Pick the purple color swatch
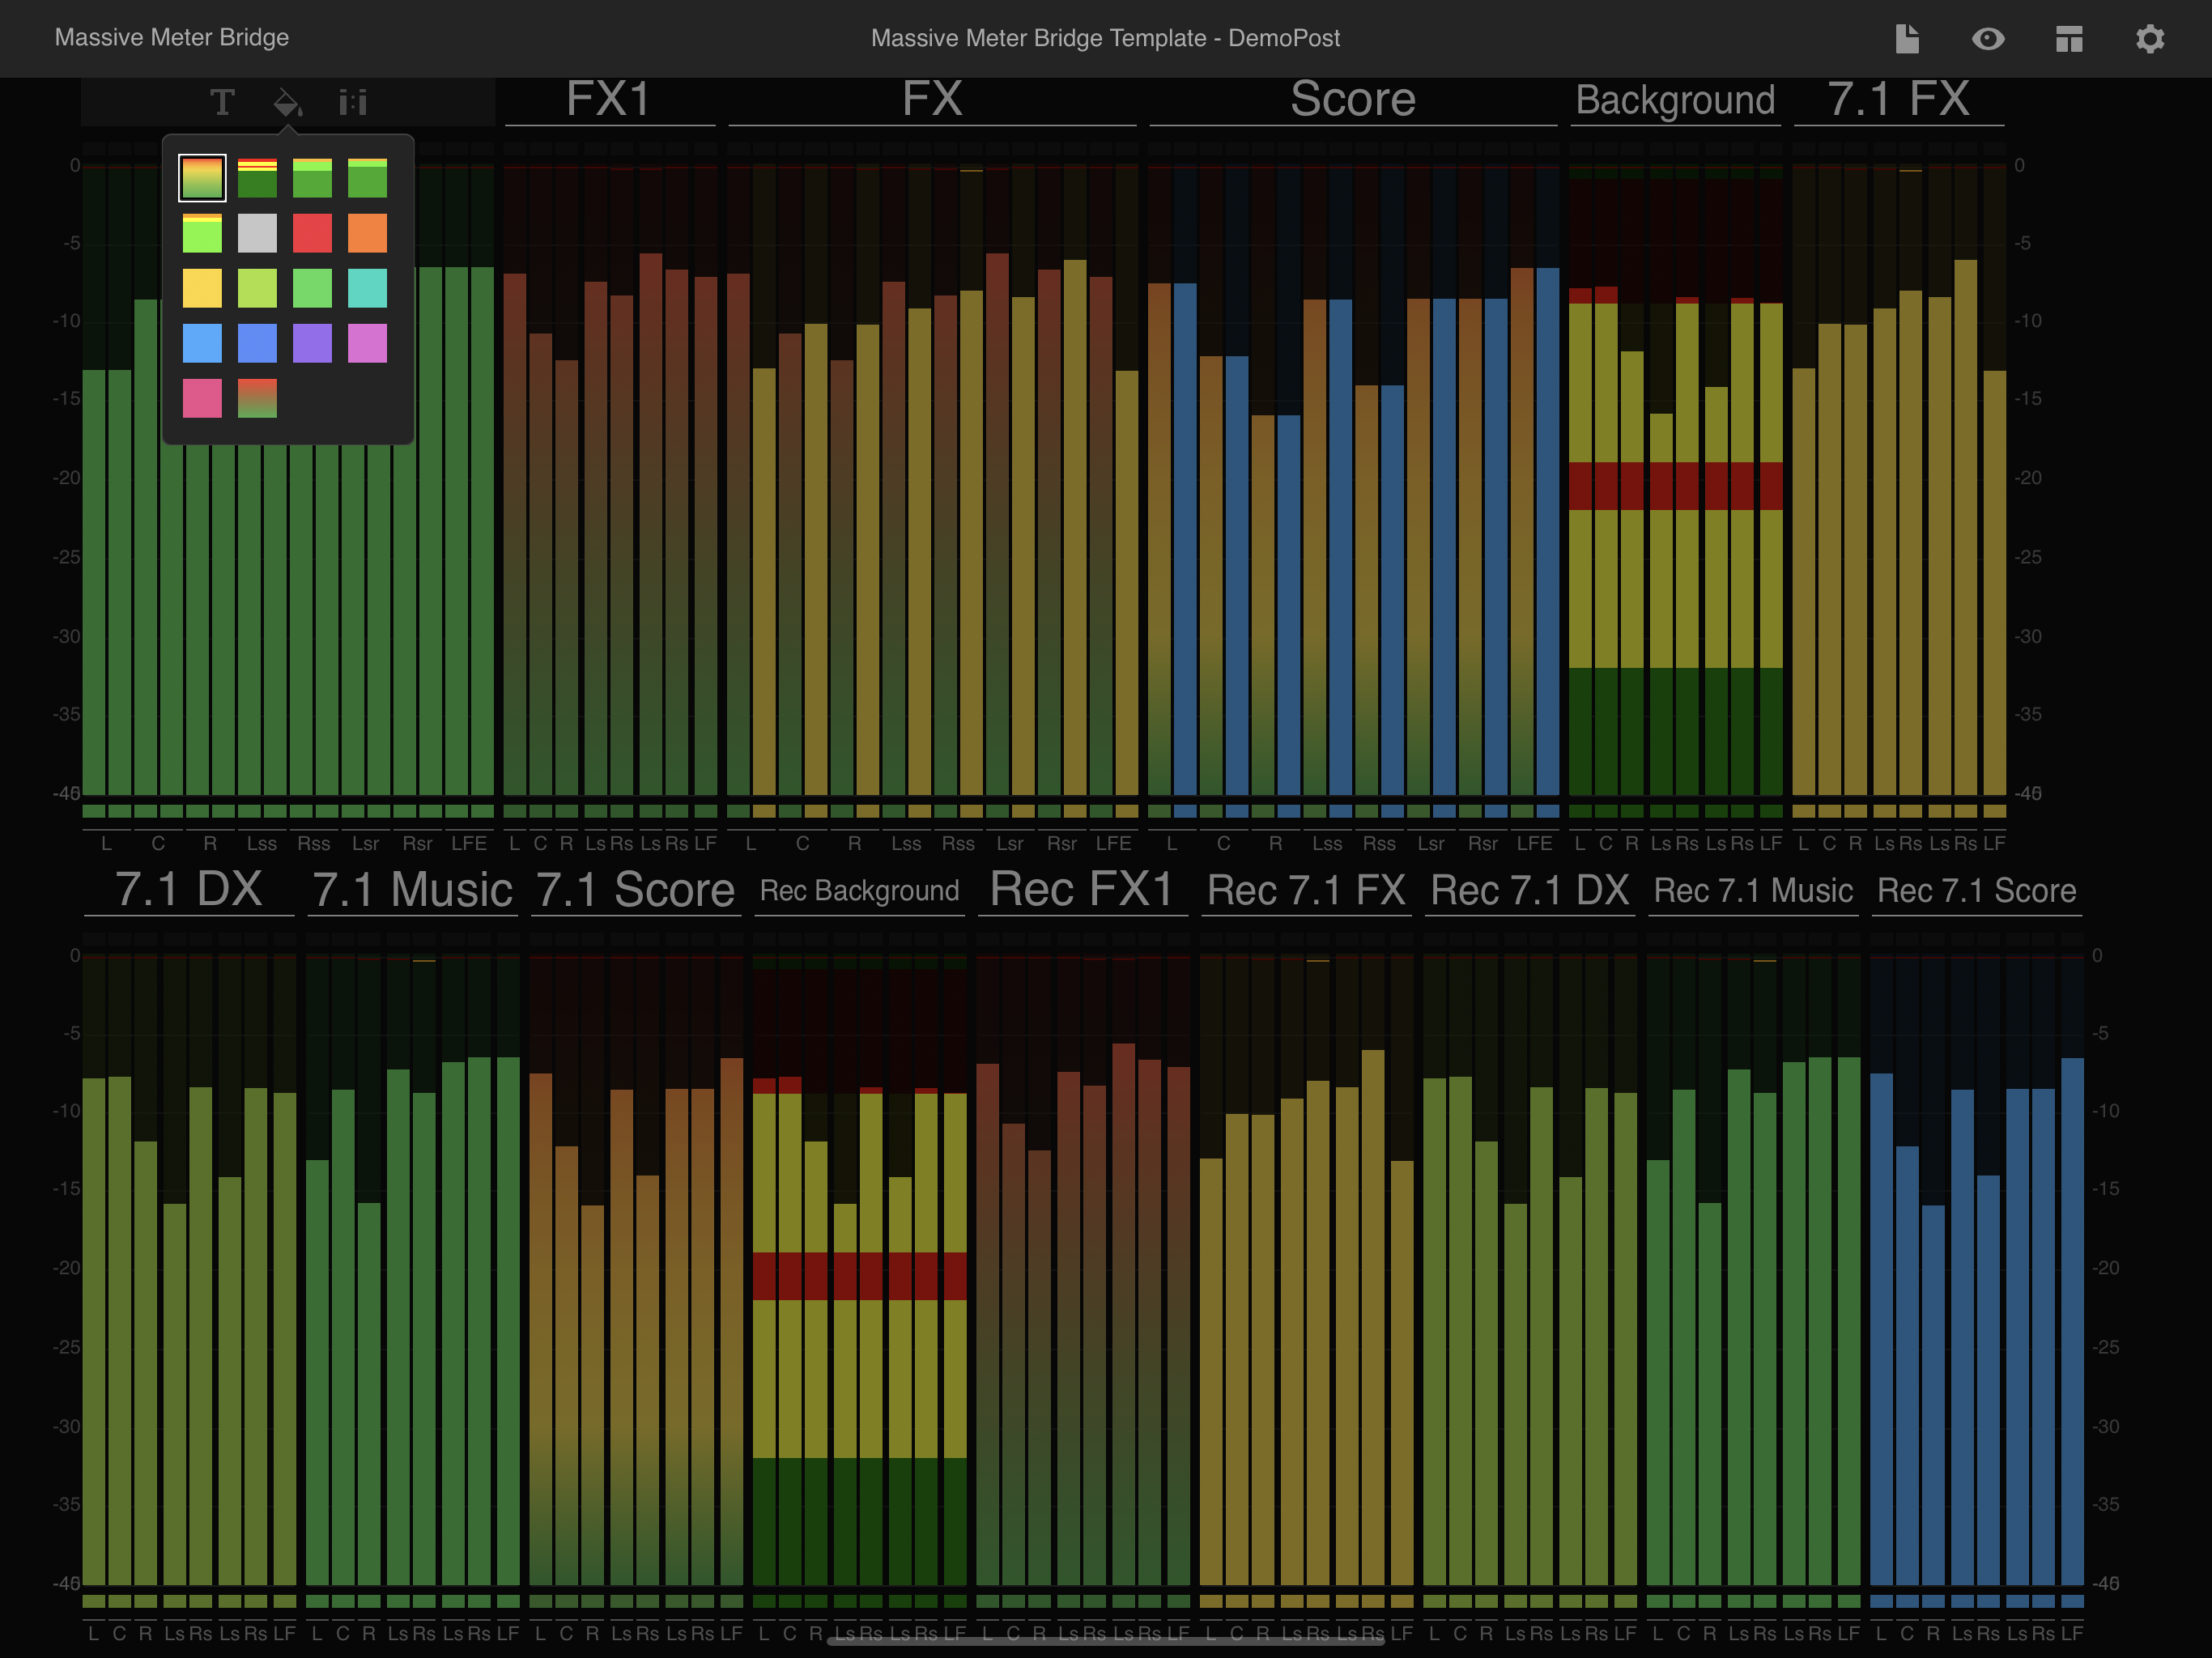Viewport: 2212px width, 1658px height. coord(312,343)
